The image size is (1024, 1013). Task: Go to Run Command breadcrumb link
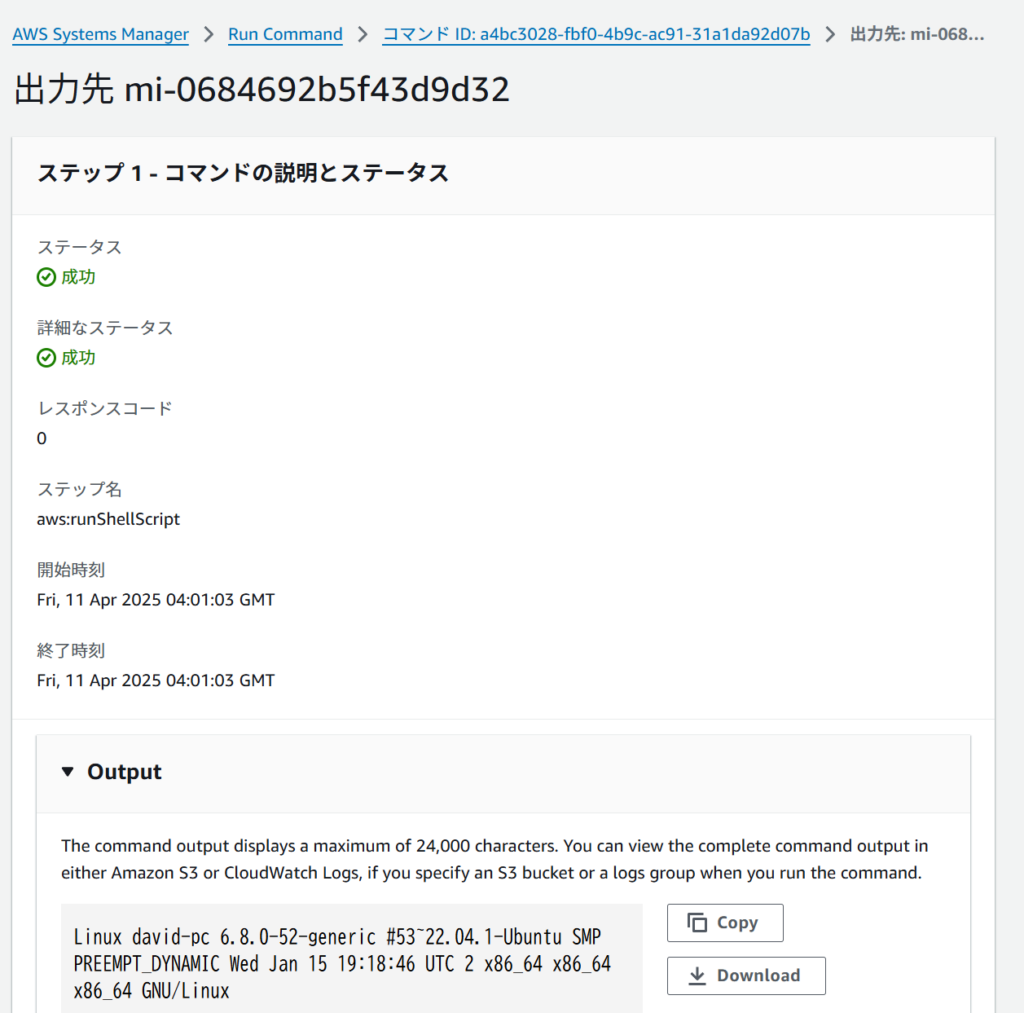(285, 34)
